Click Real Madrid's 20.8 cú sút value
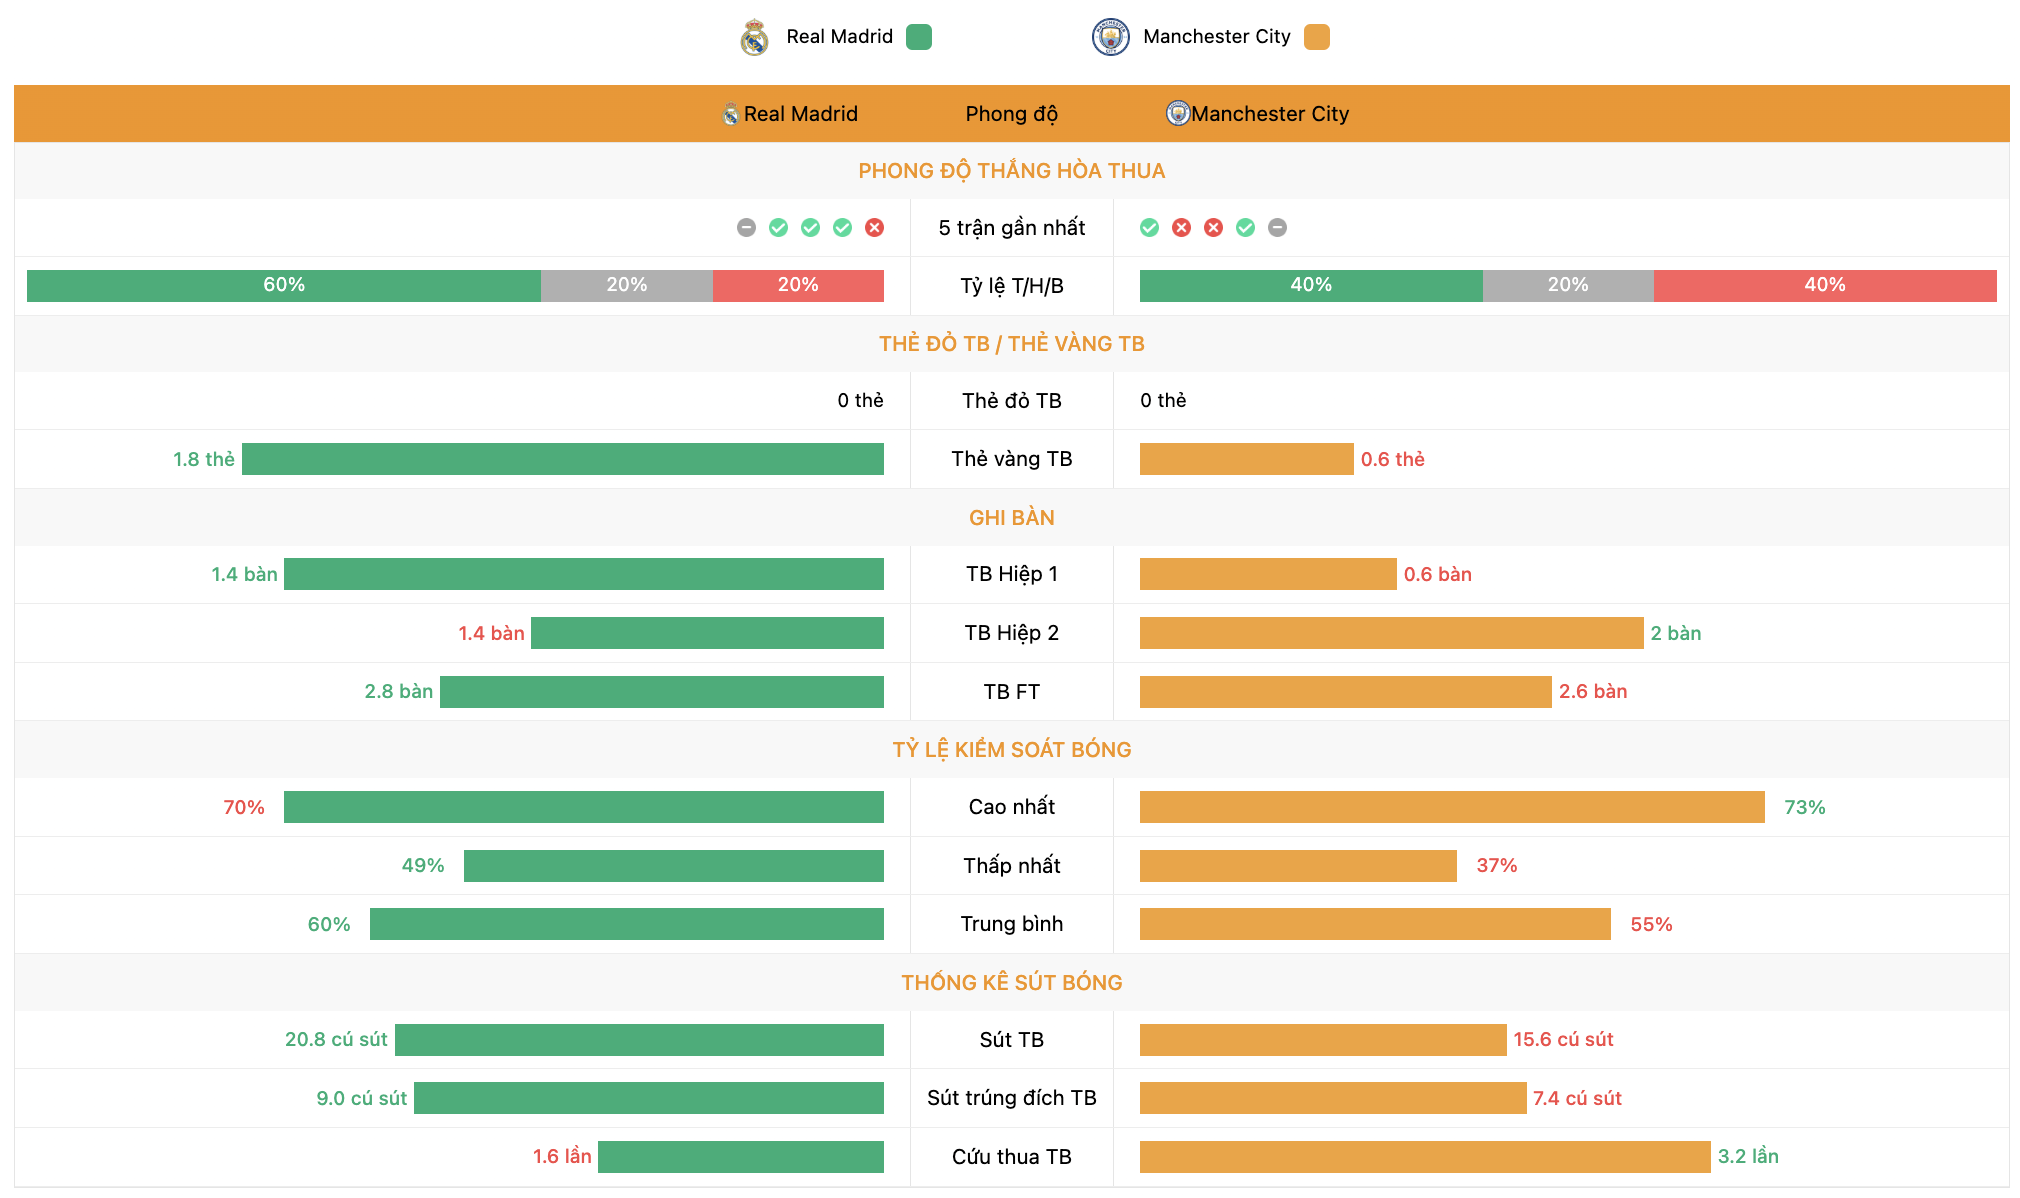Image resolution: width=2020 pixels, height=1198 pixels. (336, 1040)
